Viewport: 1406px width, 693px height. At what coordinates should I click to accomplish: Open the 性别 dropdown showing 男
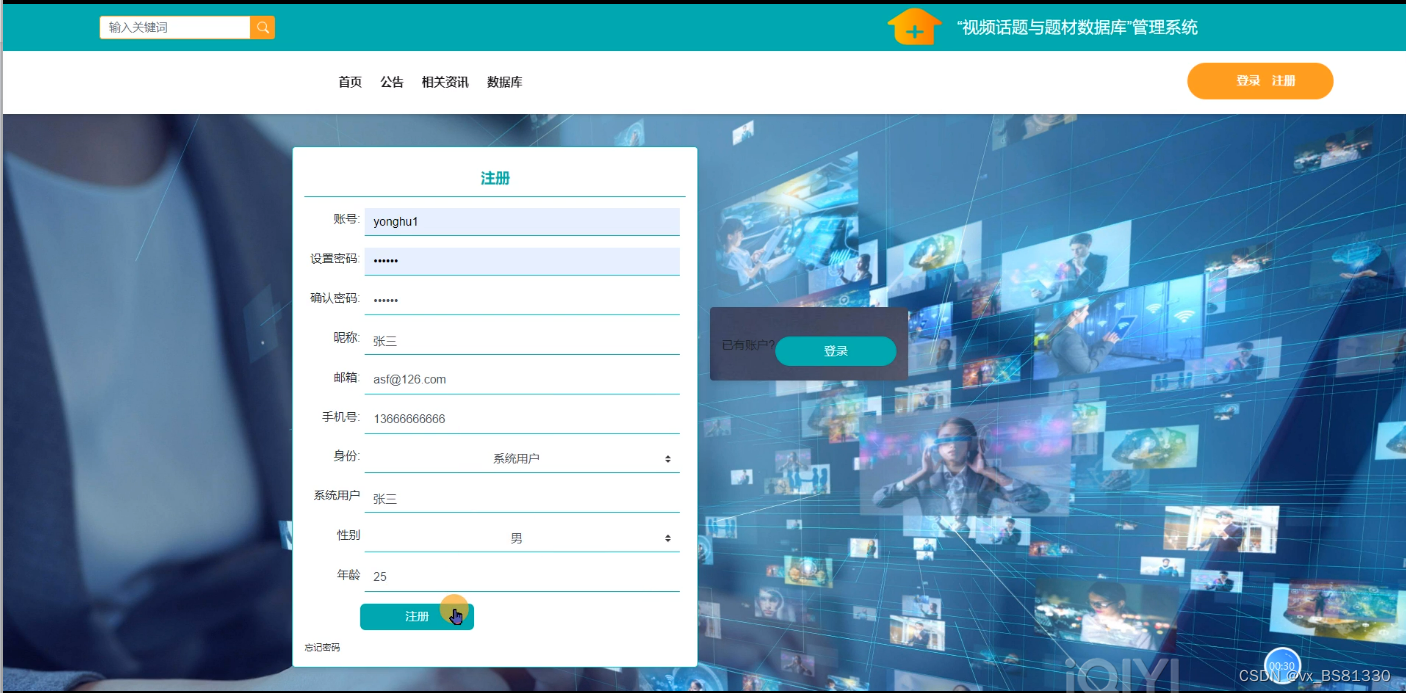coord(522,538)
